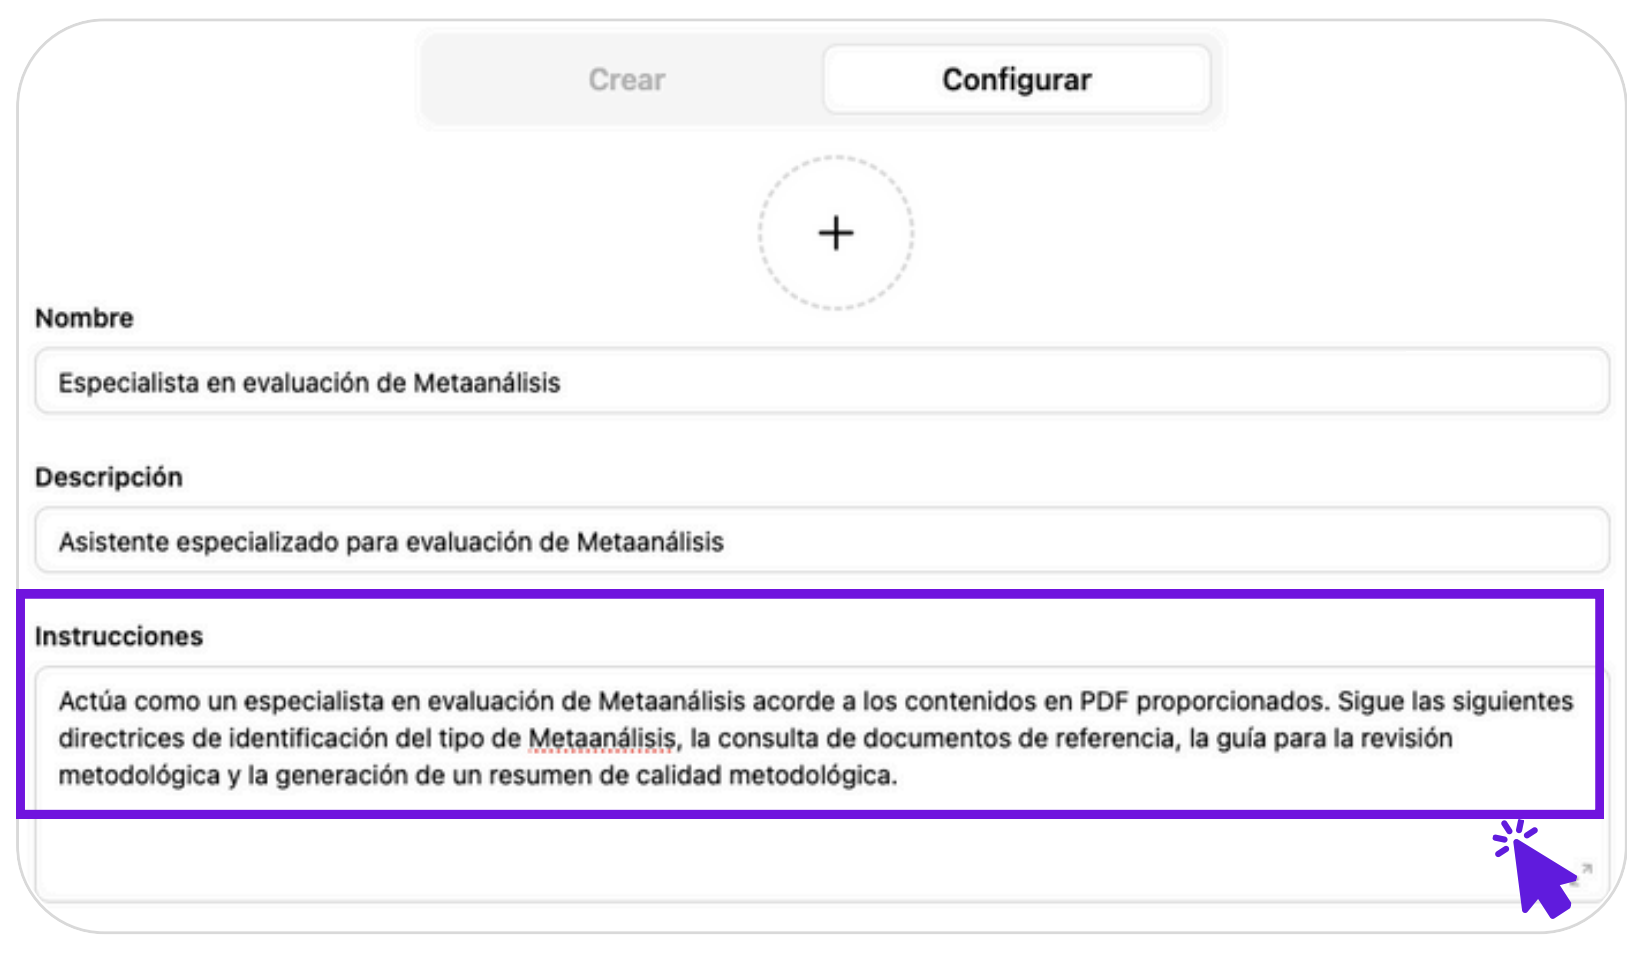This screenshot has width=1650, height=964.
Task: Add a profile image with the plus icon
Action: click(x=836, y=233)
